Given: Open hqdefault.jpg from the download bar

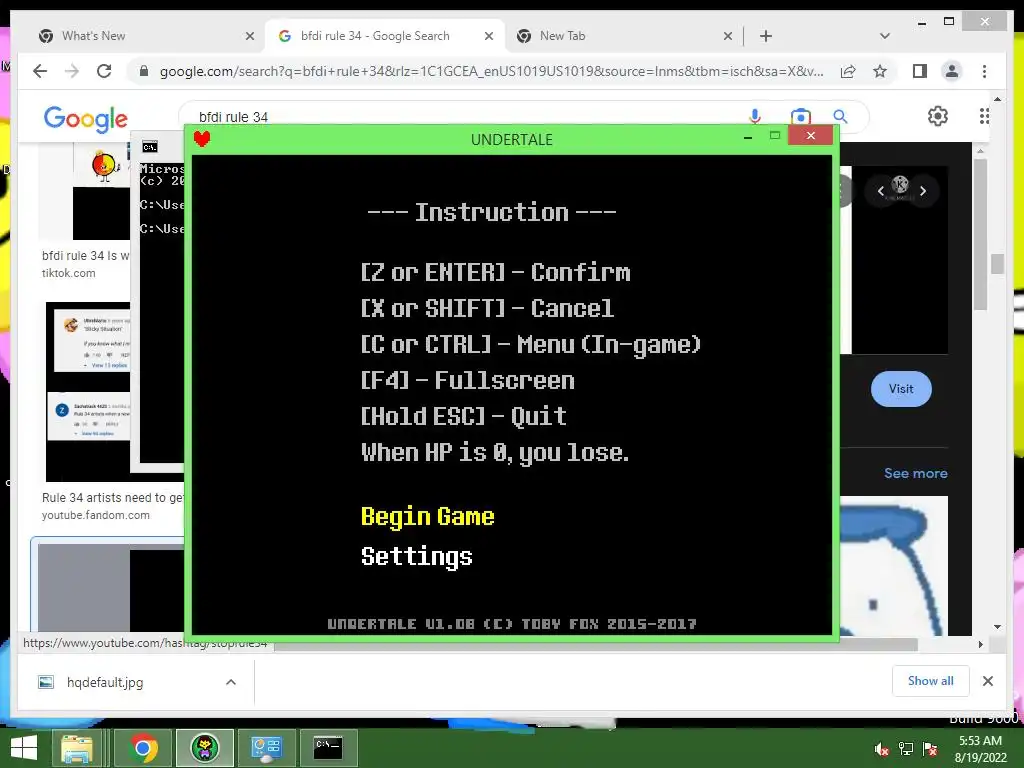Looking at the screenshot, I should coord(104,682).
